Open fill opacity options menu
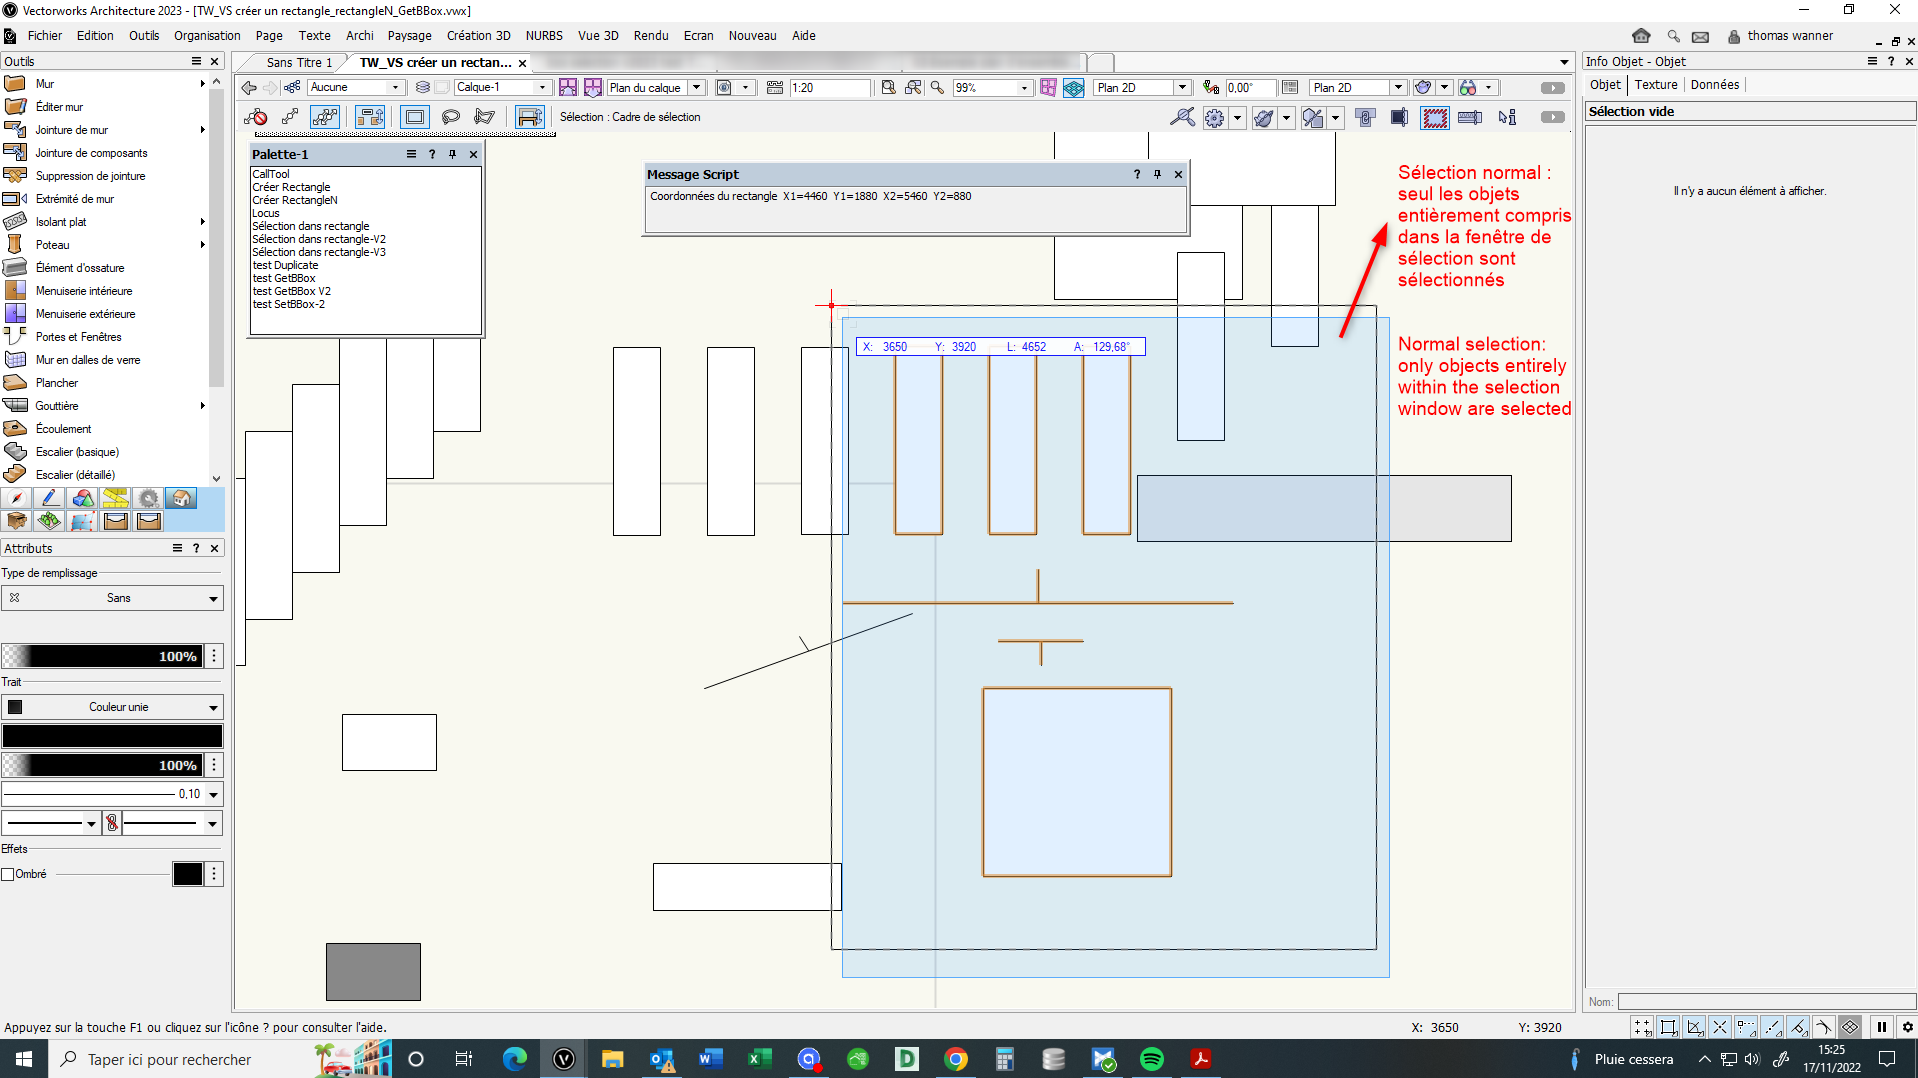Image resolution: width=1918 pixels, height=1078 pixels. [x=214, y=656]
